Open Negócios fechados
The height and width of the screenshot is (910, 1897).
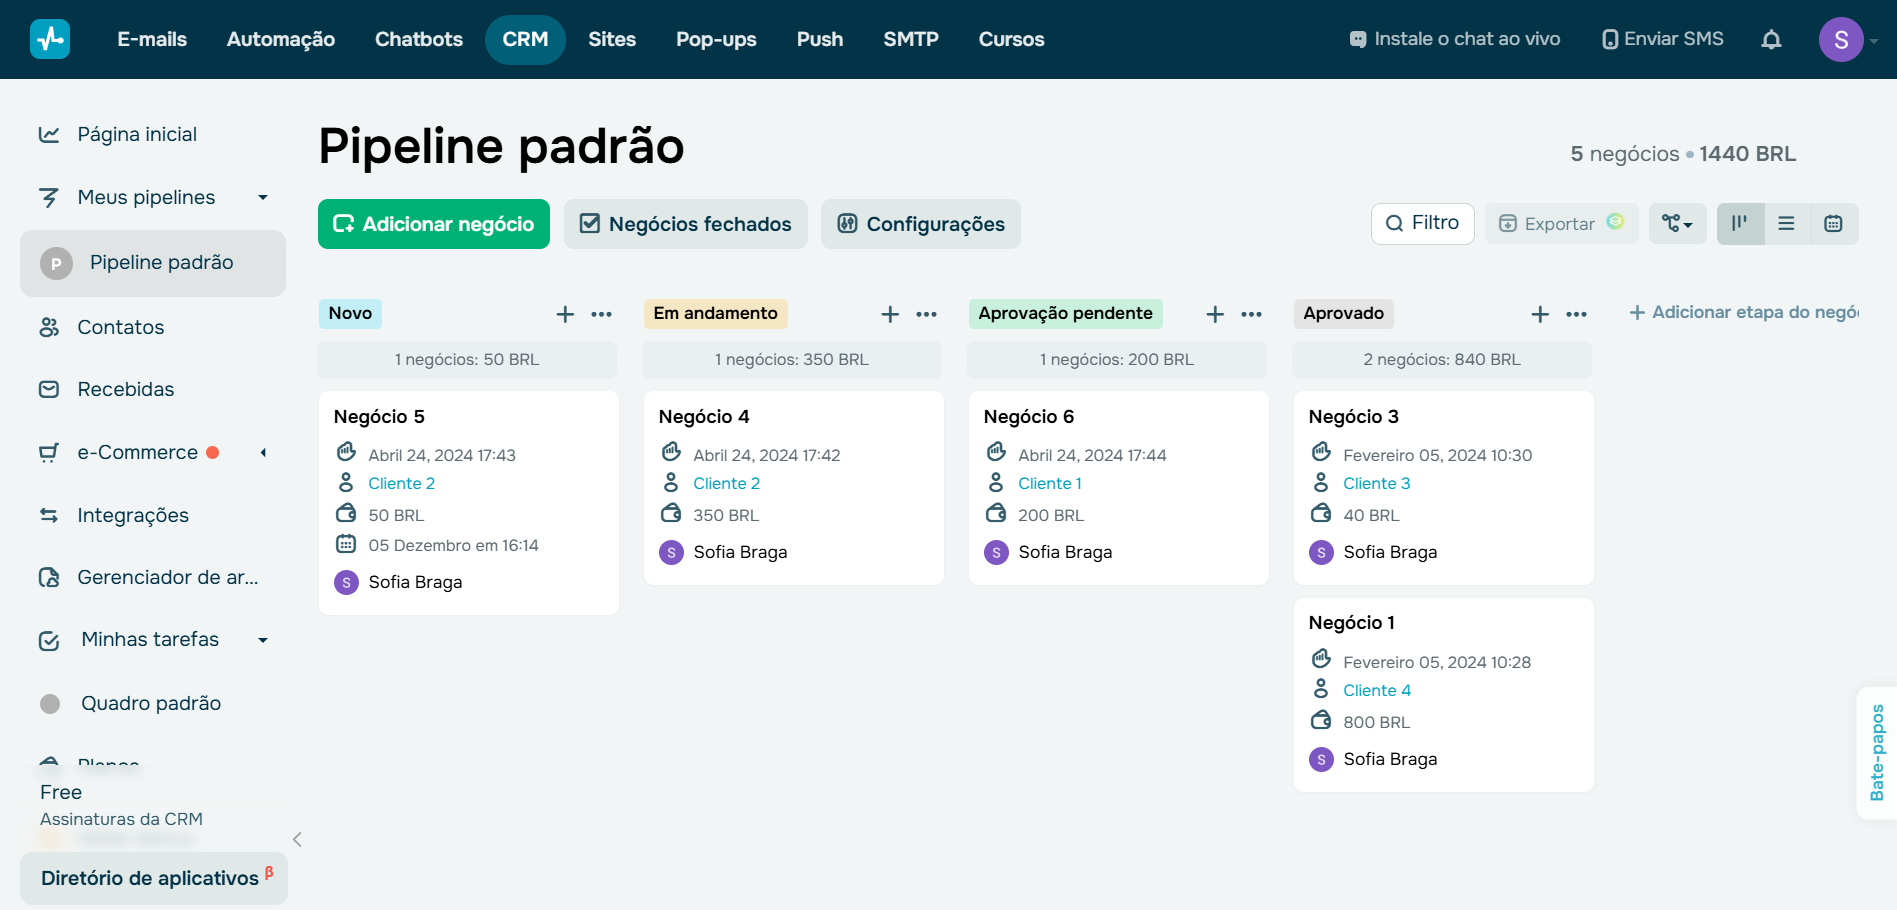[686, 224]
